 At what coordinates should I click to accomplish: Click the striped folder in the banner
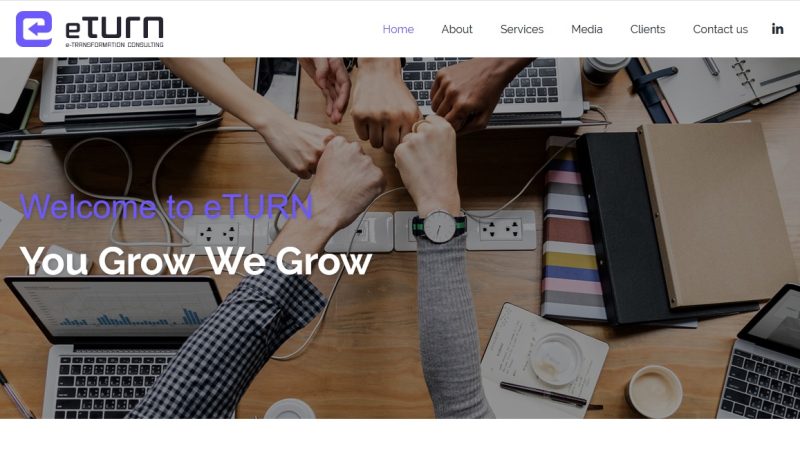[570, 235]
